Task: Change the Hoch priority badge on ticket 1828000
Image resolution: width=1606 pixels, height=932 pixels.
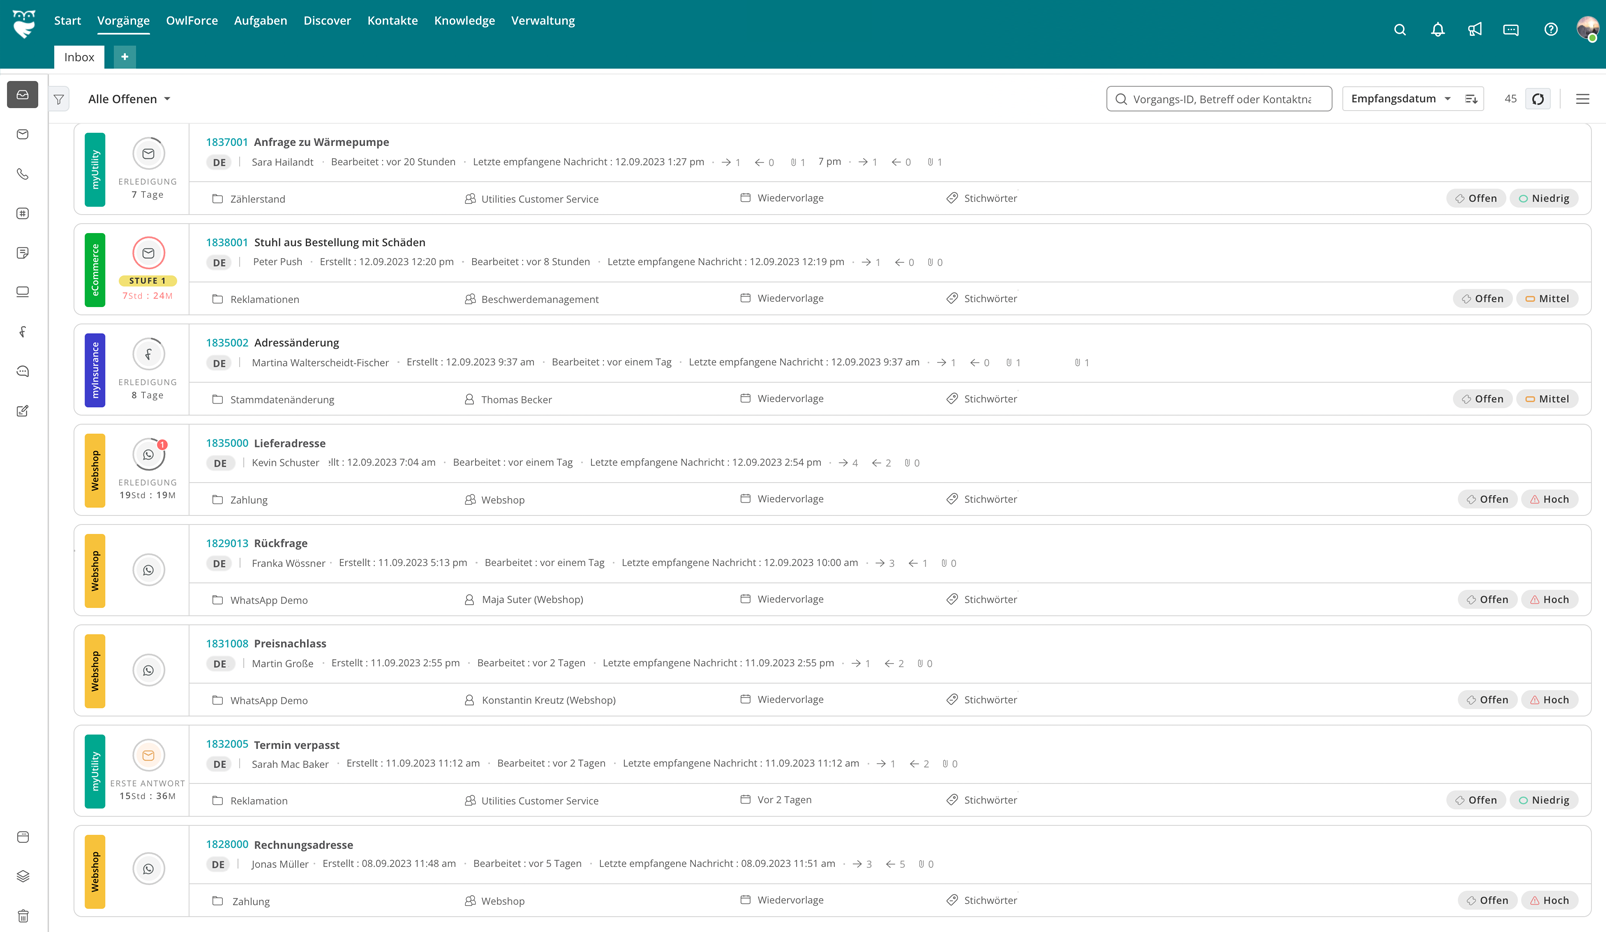Action: click(1549, 899)
